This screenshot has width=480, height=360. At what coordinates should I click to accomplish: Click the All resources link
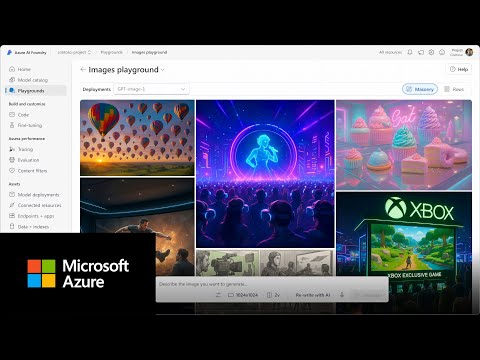pos(390,52)
